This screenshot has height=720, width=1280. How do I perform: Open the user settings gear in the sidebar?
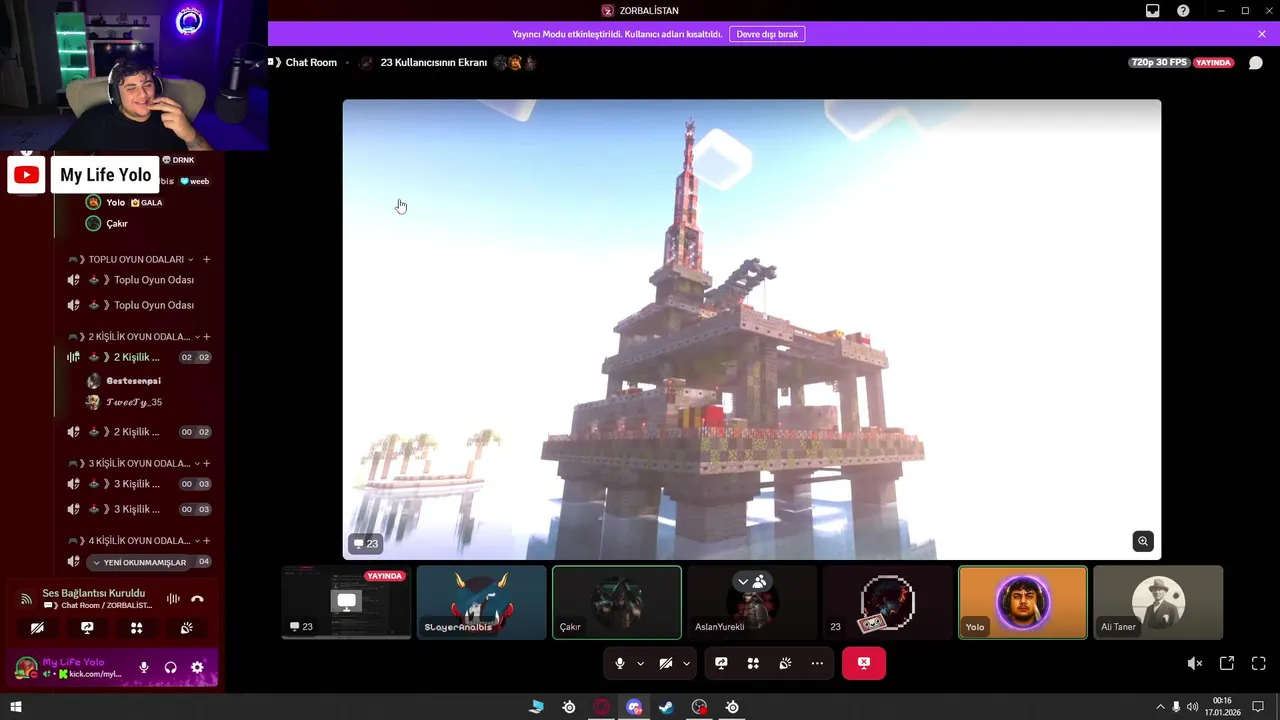tap(197, 667)
